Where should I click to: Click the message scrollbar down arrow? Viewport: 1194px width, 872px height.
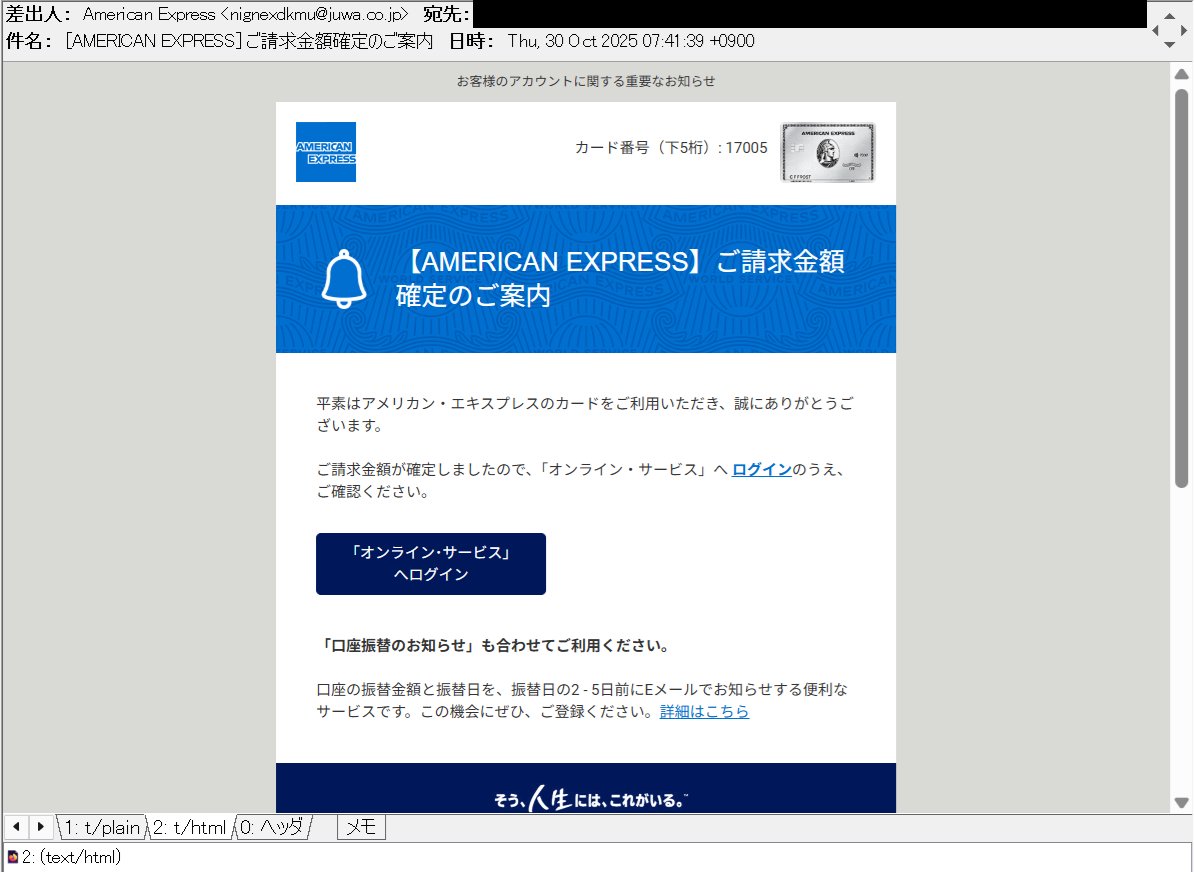(x=1181, y=803)
